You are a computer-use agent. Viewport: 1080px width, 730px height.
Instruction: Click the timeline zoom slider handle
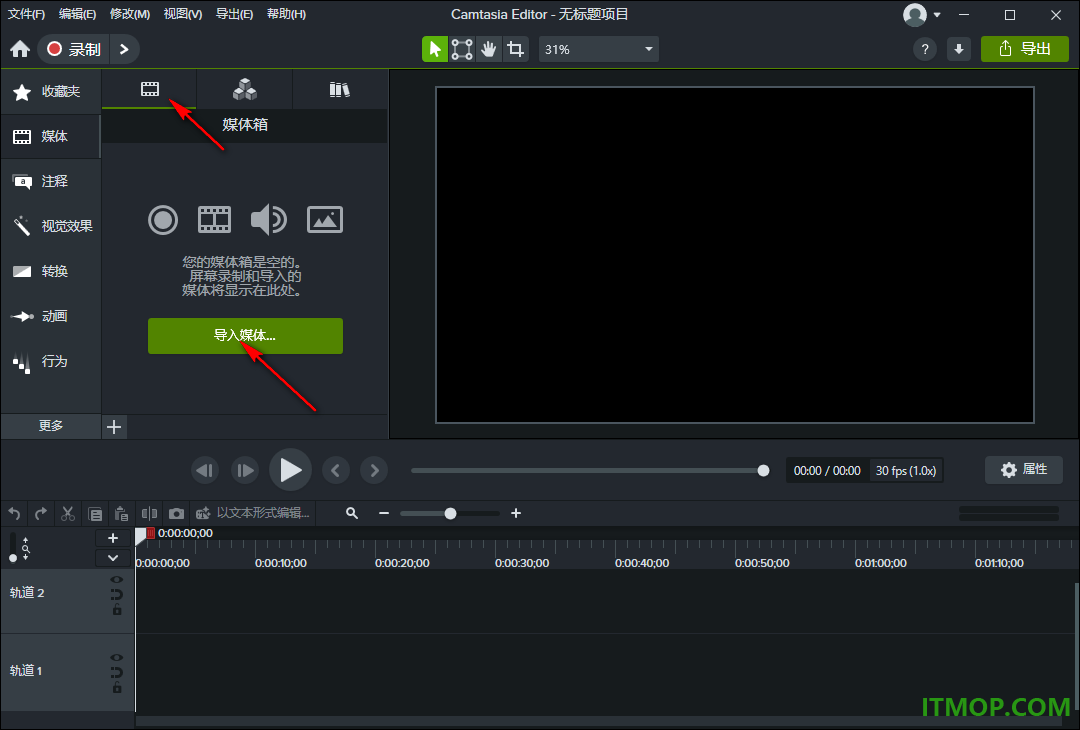point(450,513)
